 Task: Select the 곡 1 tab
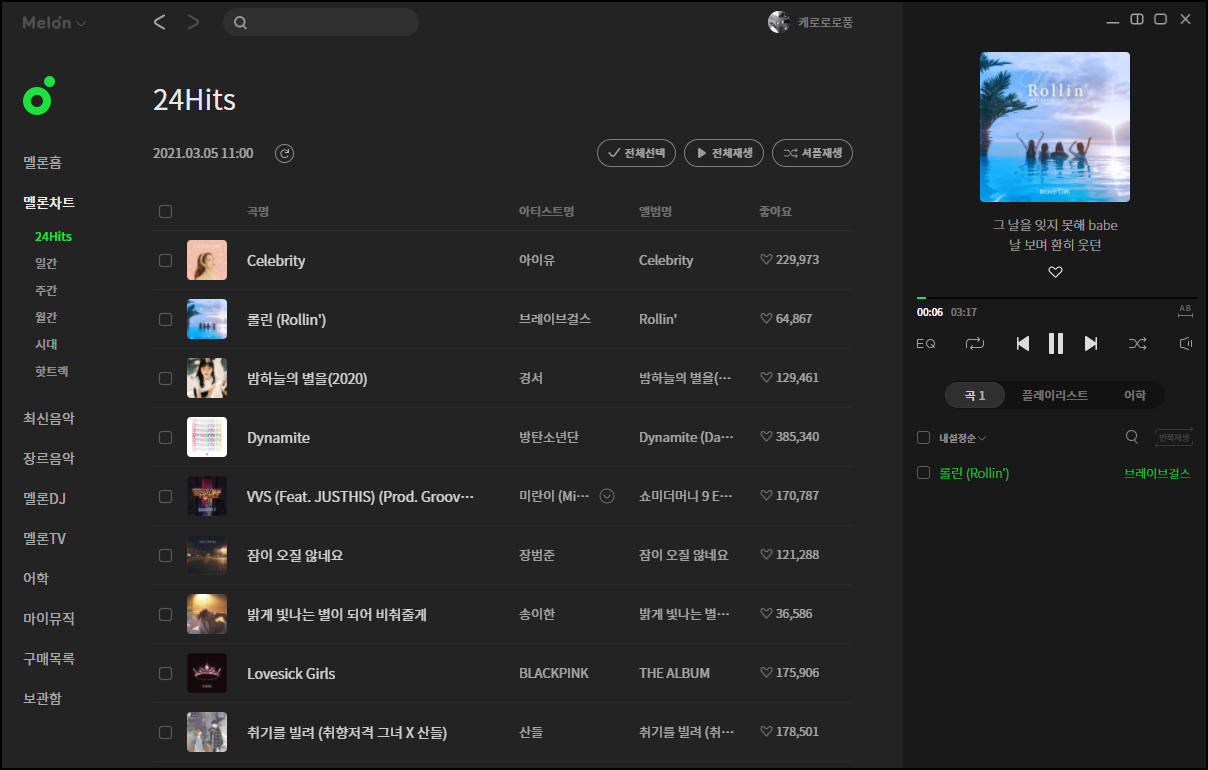pyautogui.click(x=975, y=395)
